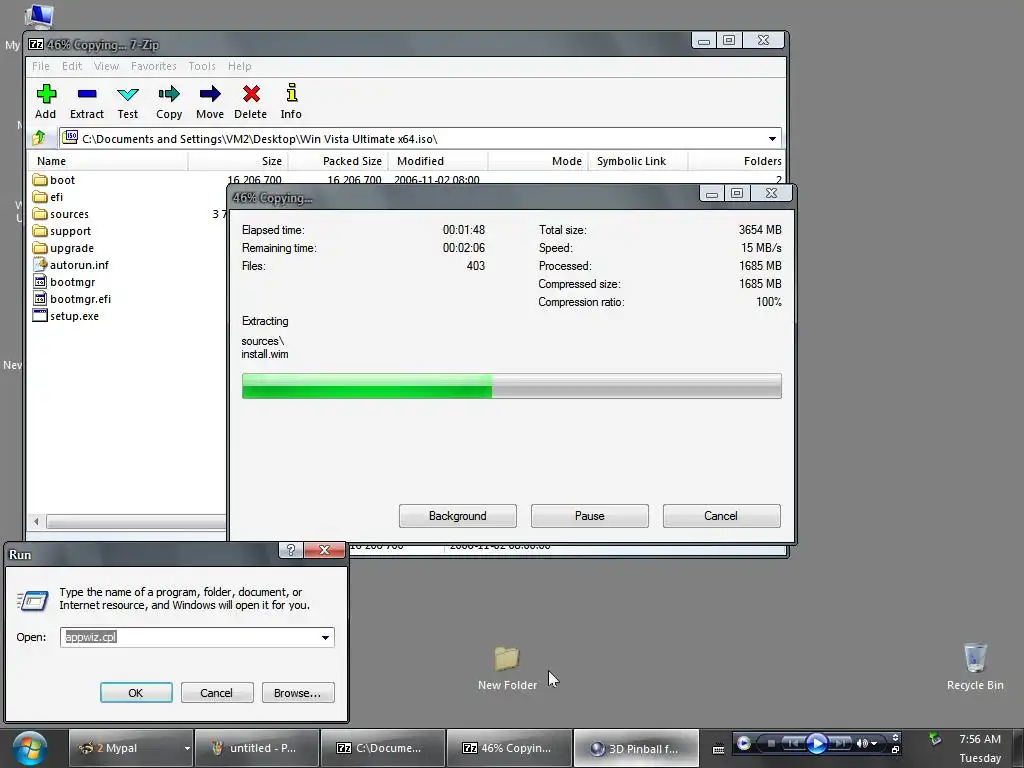This screenshot has width=1024, height=768.
Task: Skip to next track in taskbar player
Action: click(840, 743)
